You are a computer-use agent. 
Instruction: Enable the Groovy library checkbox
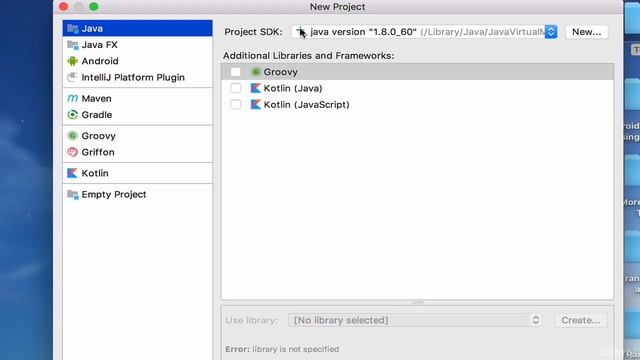[x=236, y=72]
